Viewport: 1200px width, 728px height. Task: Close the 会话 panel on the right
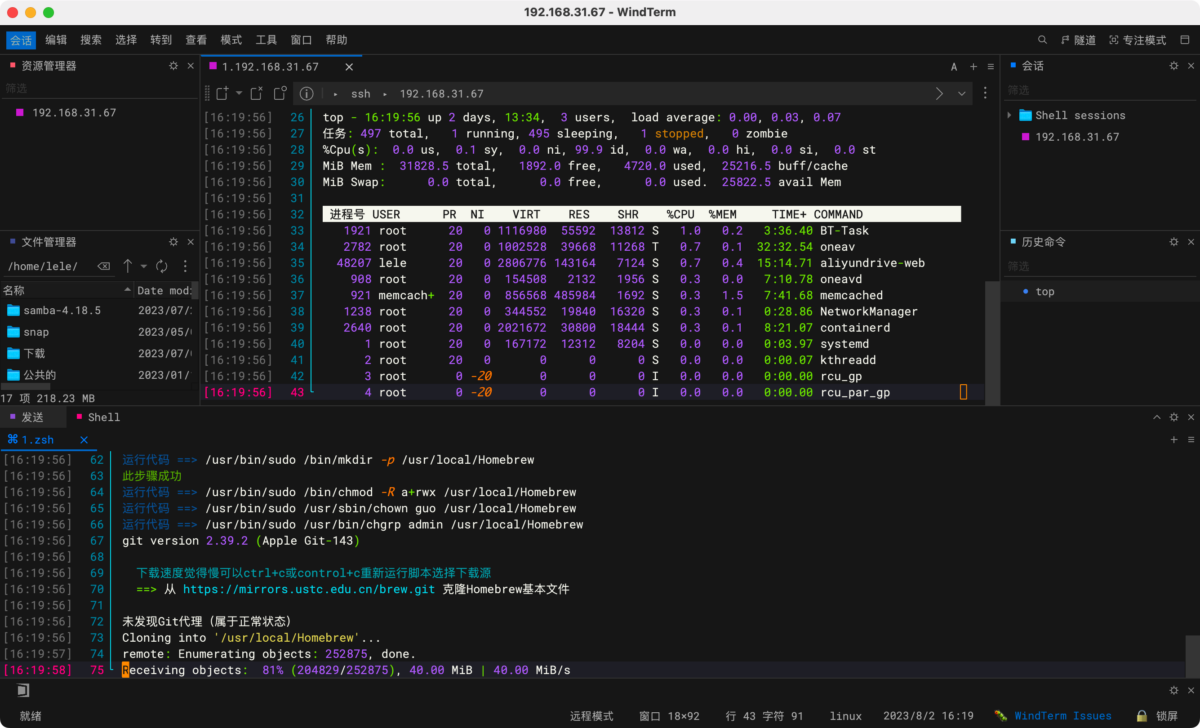point(1190,66)
